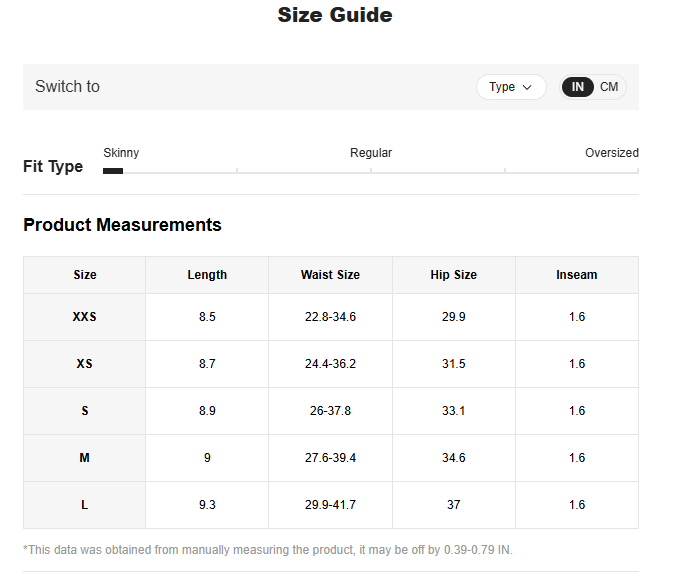
Task: Open the Type dropdown
Action: pyautogui.click(x=510, y=87)
